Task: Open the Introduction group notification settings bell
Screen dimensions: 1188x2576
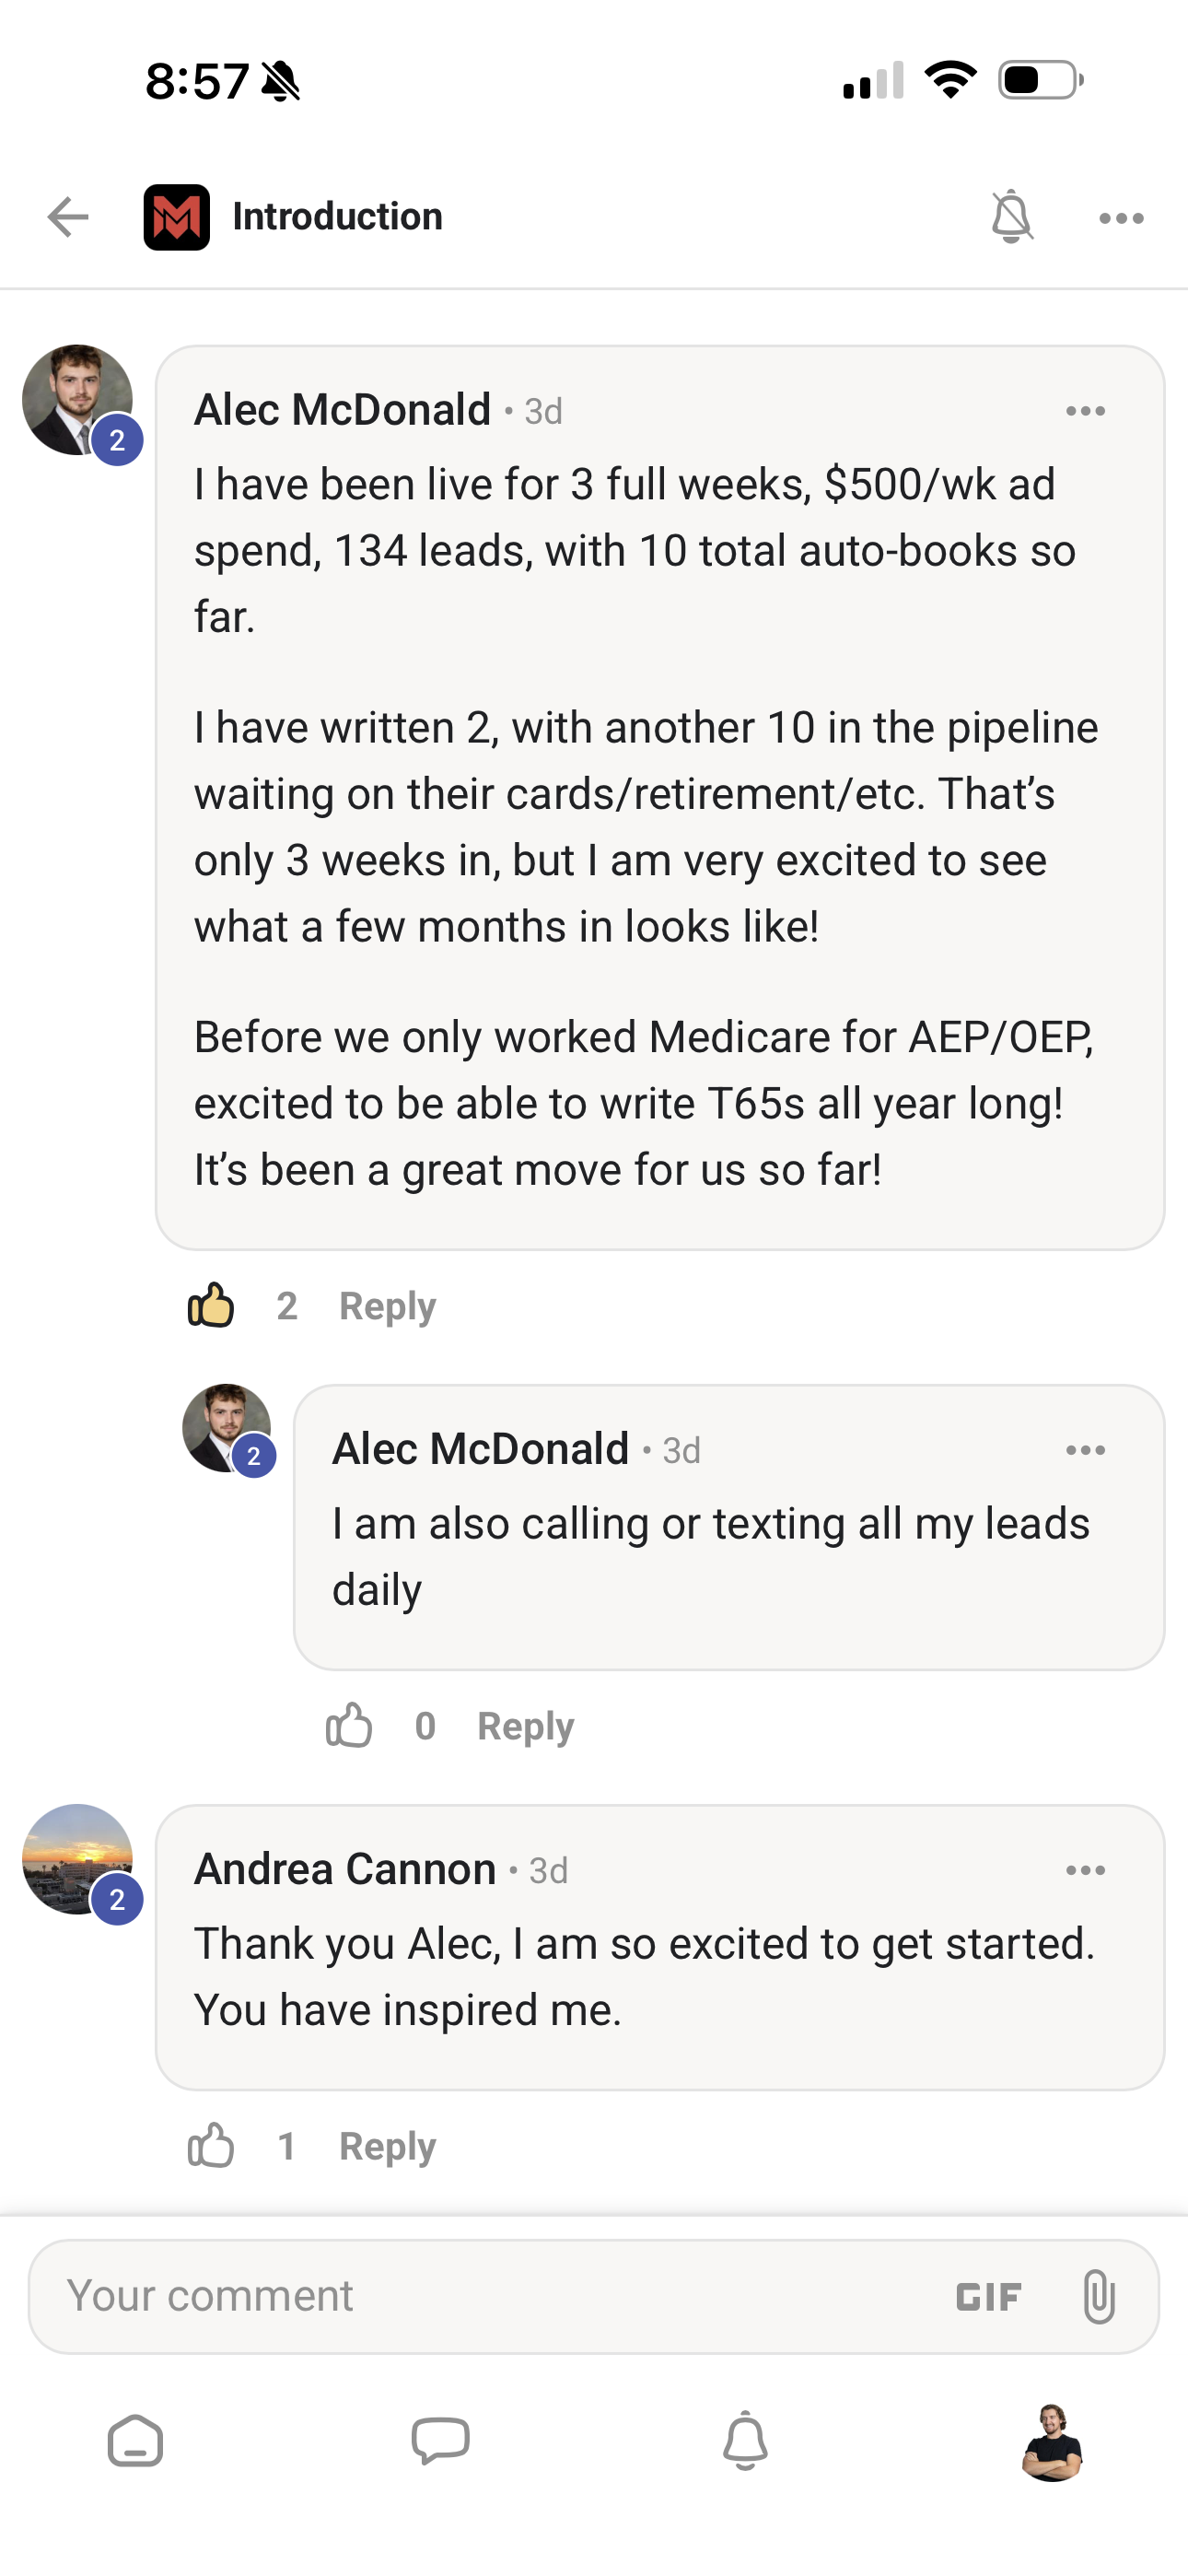Action: (1012, 216)
